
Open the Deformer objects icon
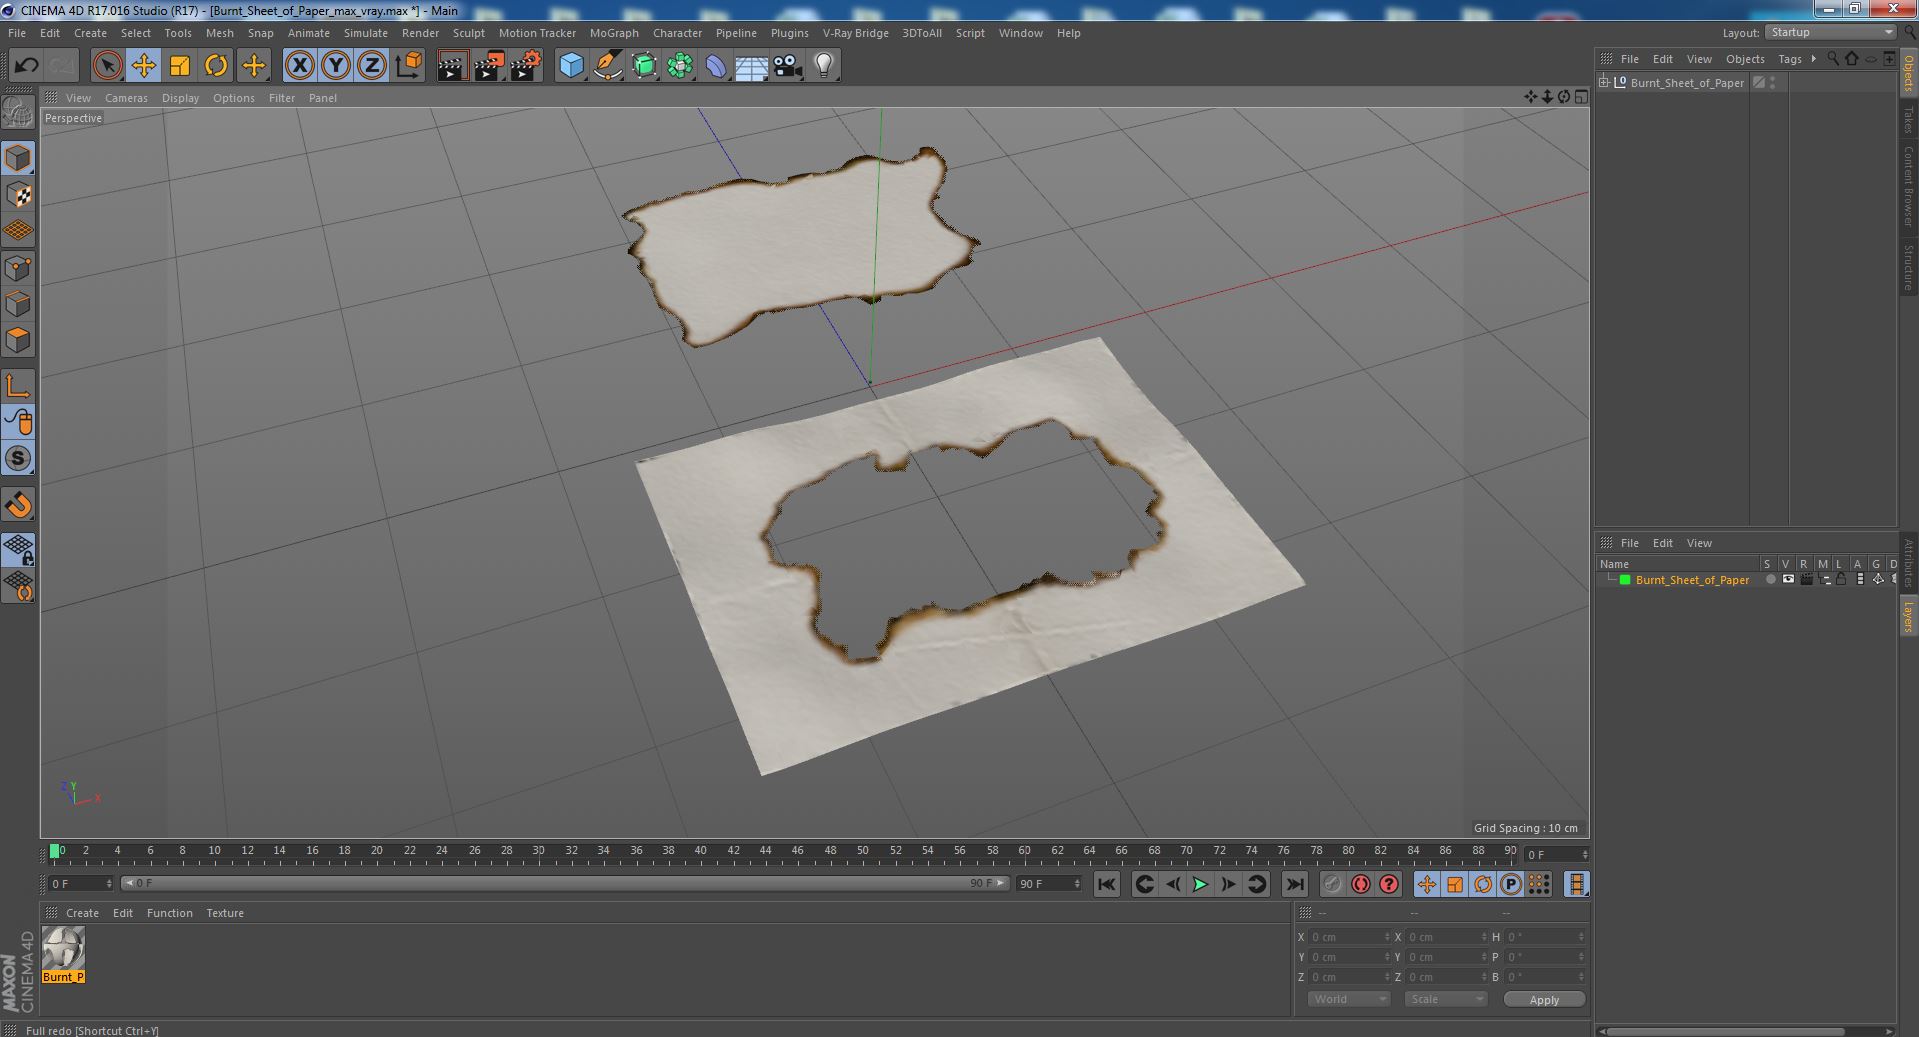point(716,66)
